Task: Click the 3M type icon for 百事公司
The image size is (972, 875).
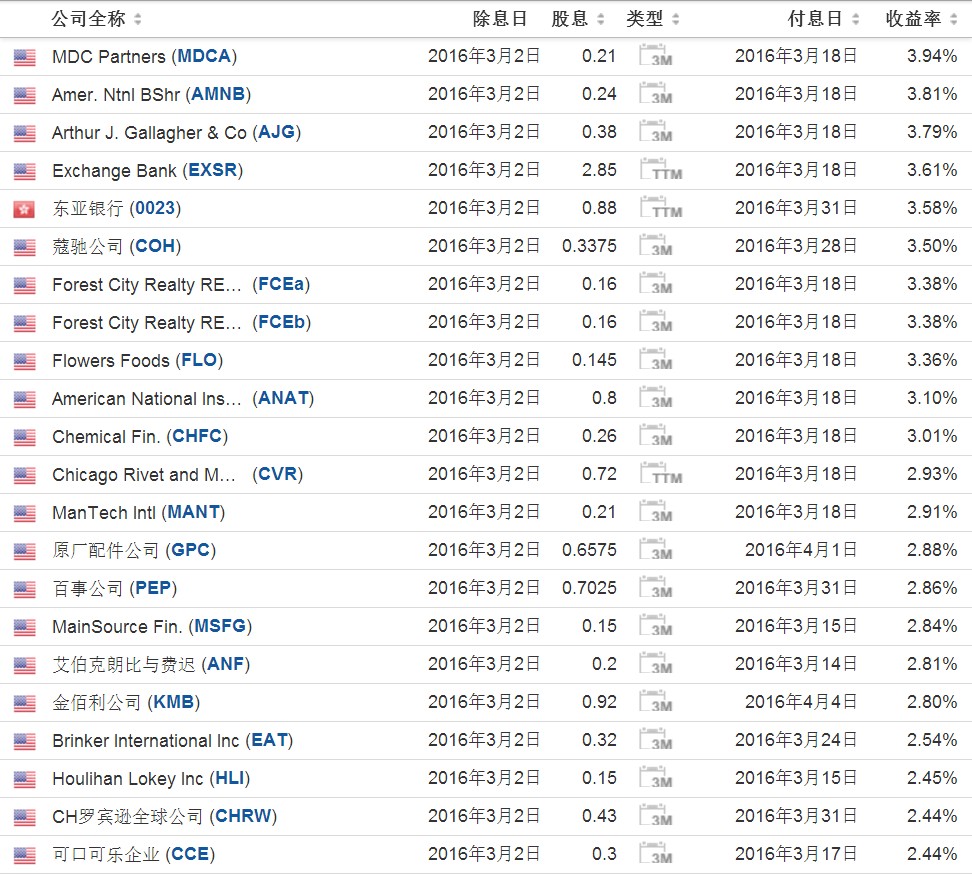Action: (x=655, y=589)
